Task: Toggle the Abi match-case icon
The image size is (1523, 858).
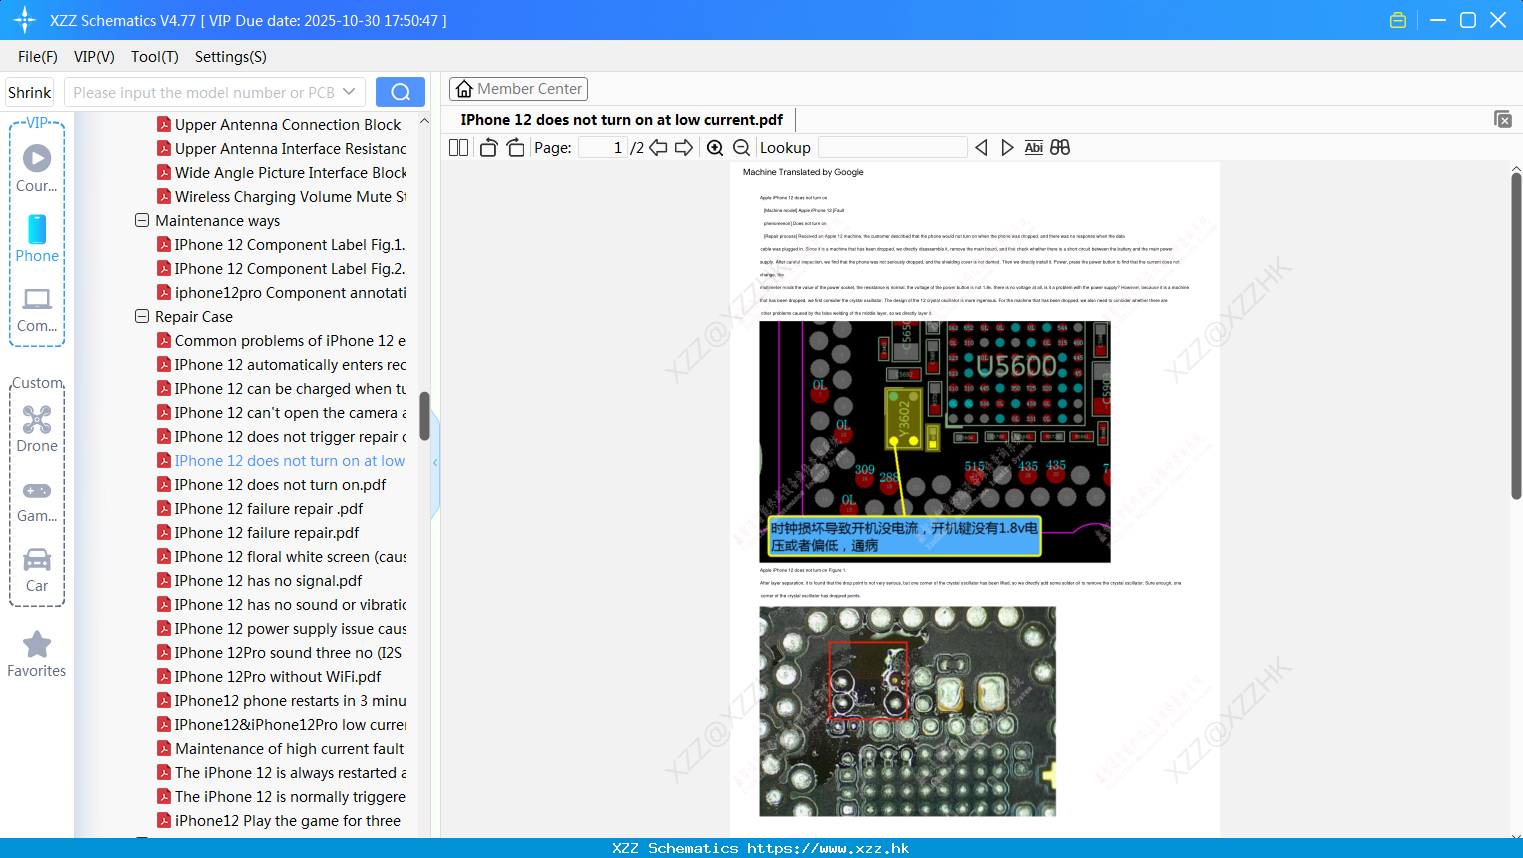Action: (1034, 147)
